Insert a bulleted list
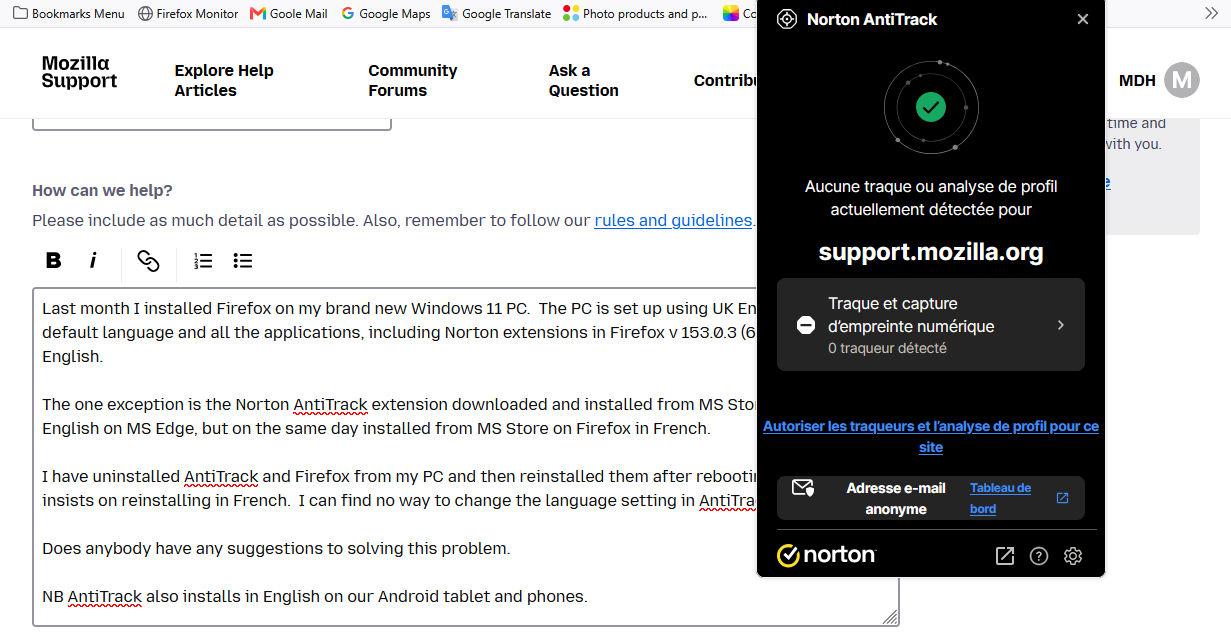 [x=243, y=261]
